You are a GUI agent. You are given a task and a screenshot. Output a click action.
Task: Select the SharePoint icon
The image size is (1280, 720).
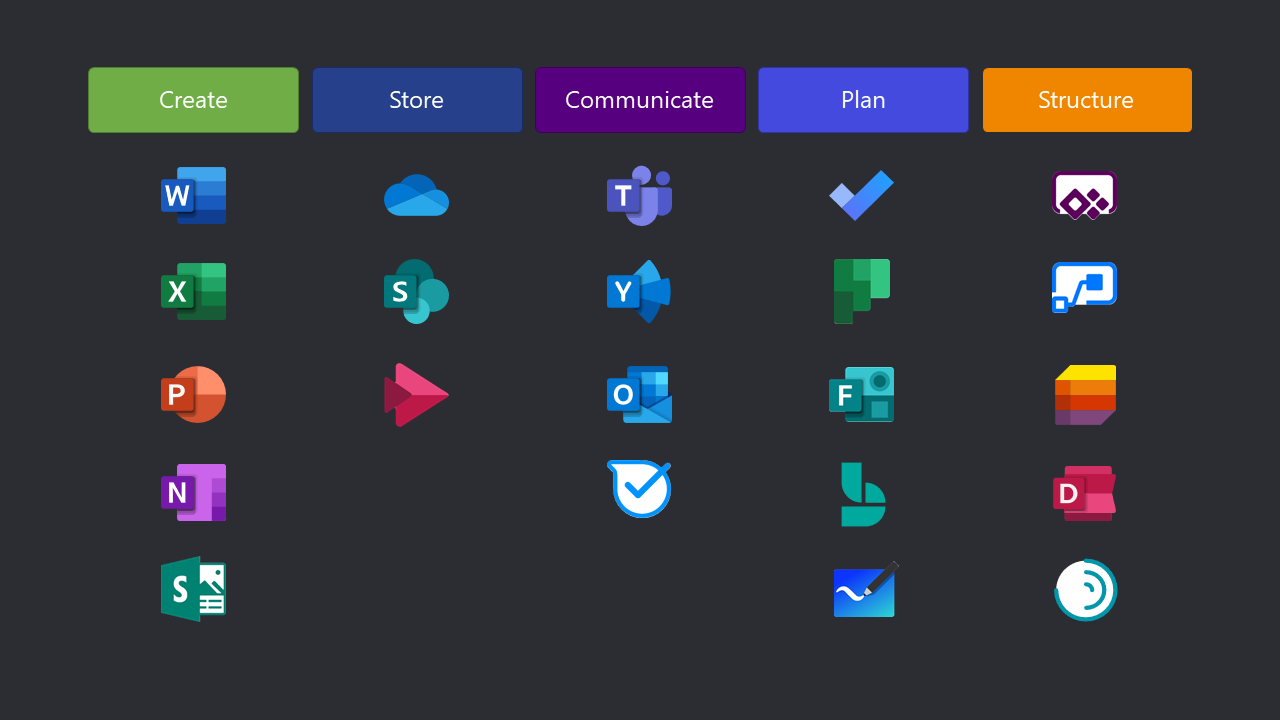pyautogui.click(x=416, y=291)
